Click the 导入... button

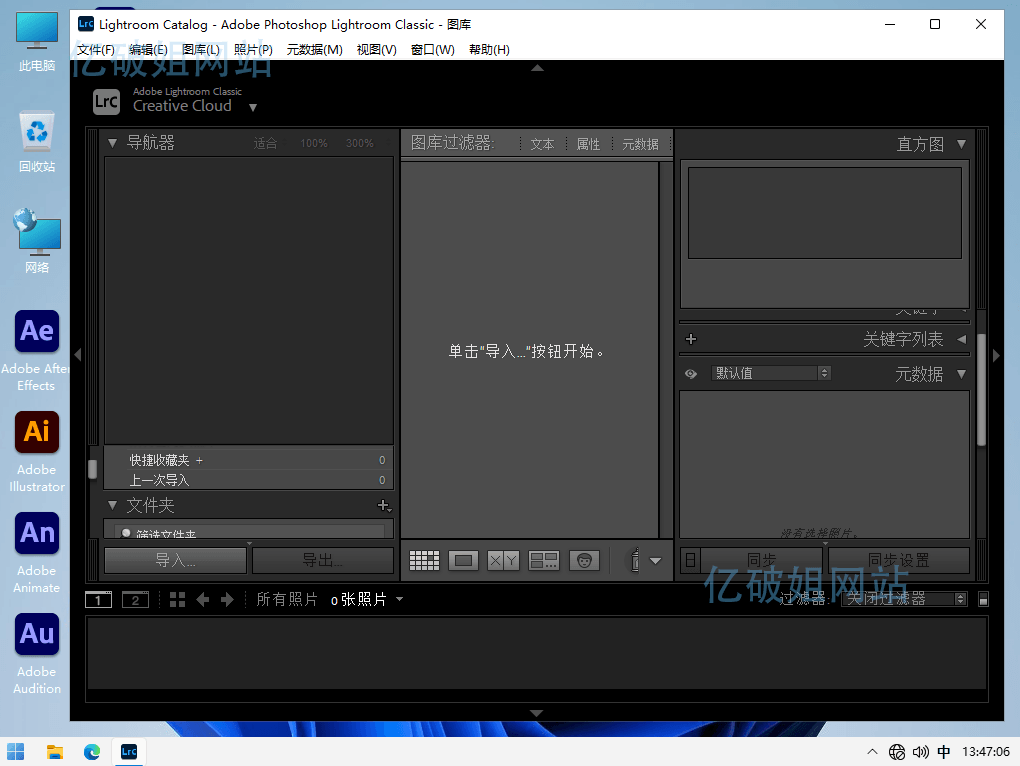tap(176, 560)
